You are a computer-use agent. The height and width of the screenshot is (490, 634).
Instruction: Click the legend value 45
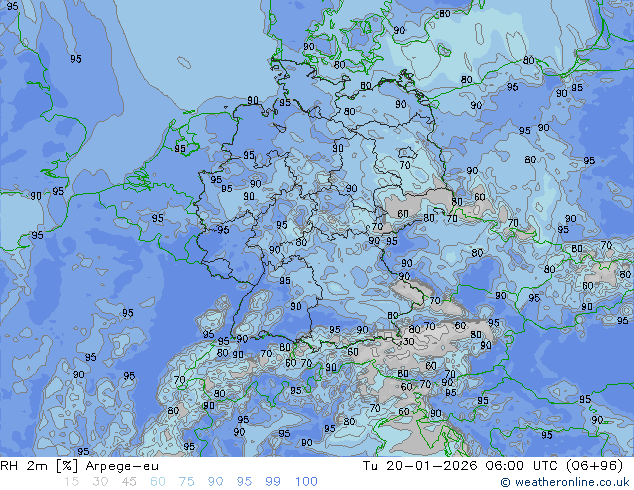coord(129,482)
